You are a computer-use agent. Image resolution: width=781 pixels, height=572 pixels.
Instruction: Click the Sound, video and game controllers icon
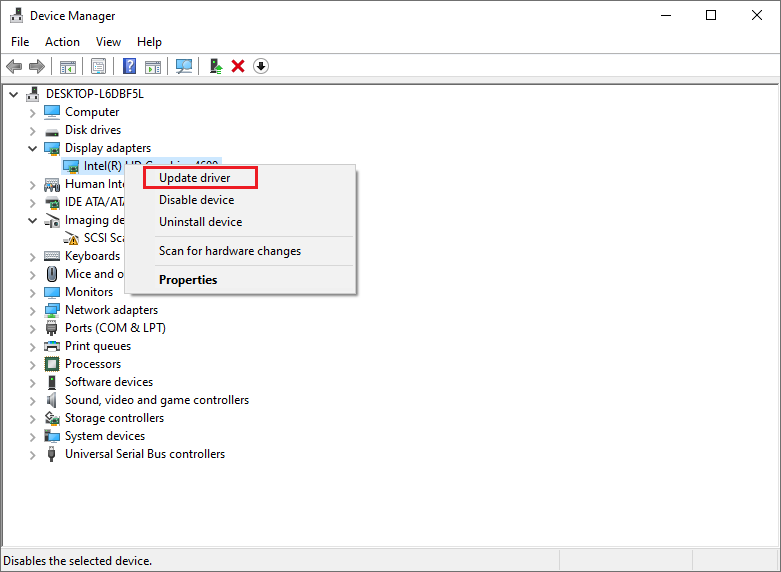(52, 400)
